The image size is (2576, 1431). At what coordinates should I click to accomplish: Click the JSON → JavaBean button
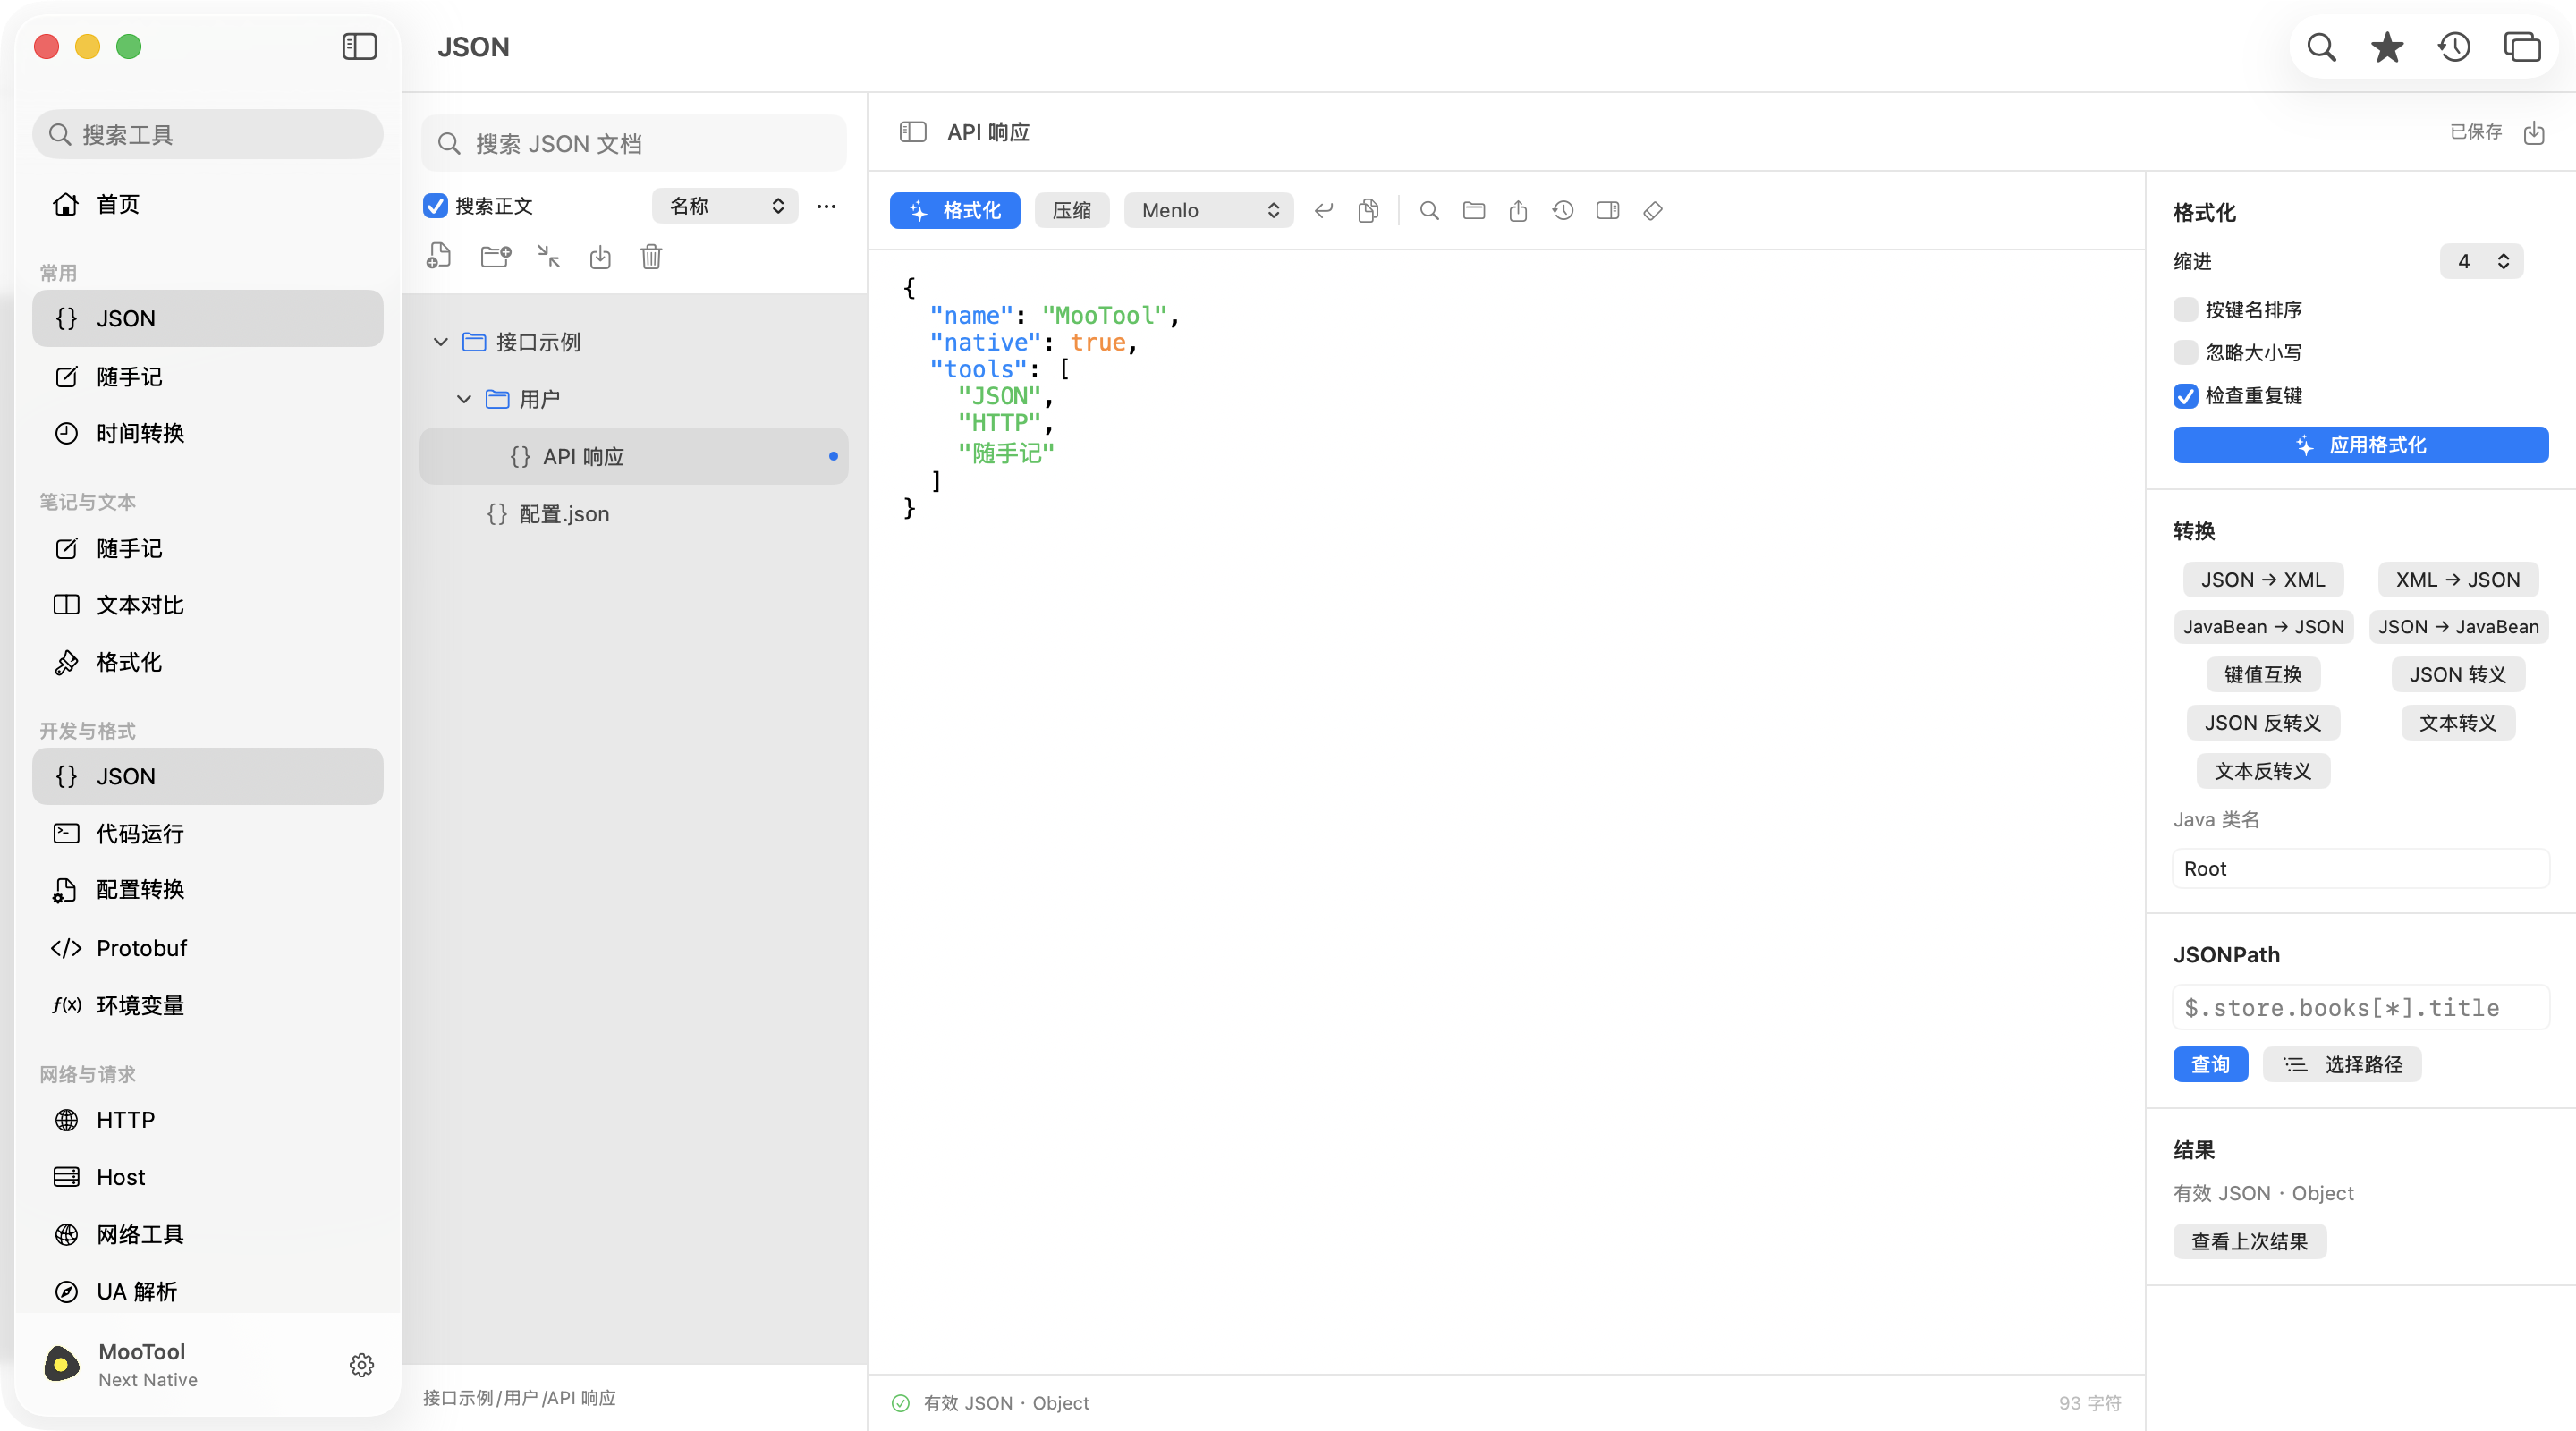pyautogui.click(x=2457, y=626)
